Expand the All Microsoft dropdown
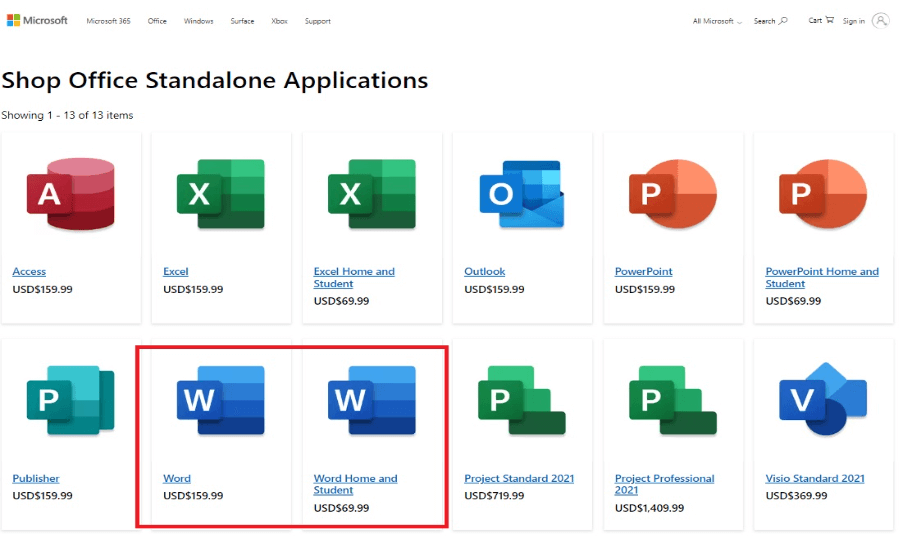The width and height of the screenshot is (909, 536). (717, 21)
